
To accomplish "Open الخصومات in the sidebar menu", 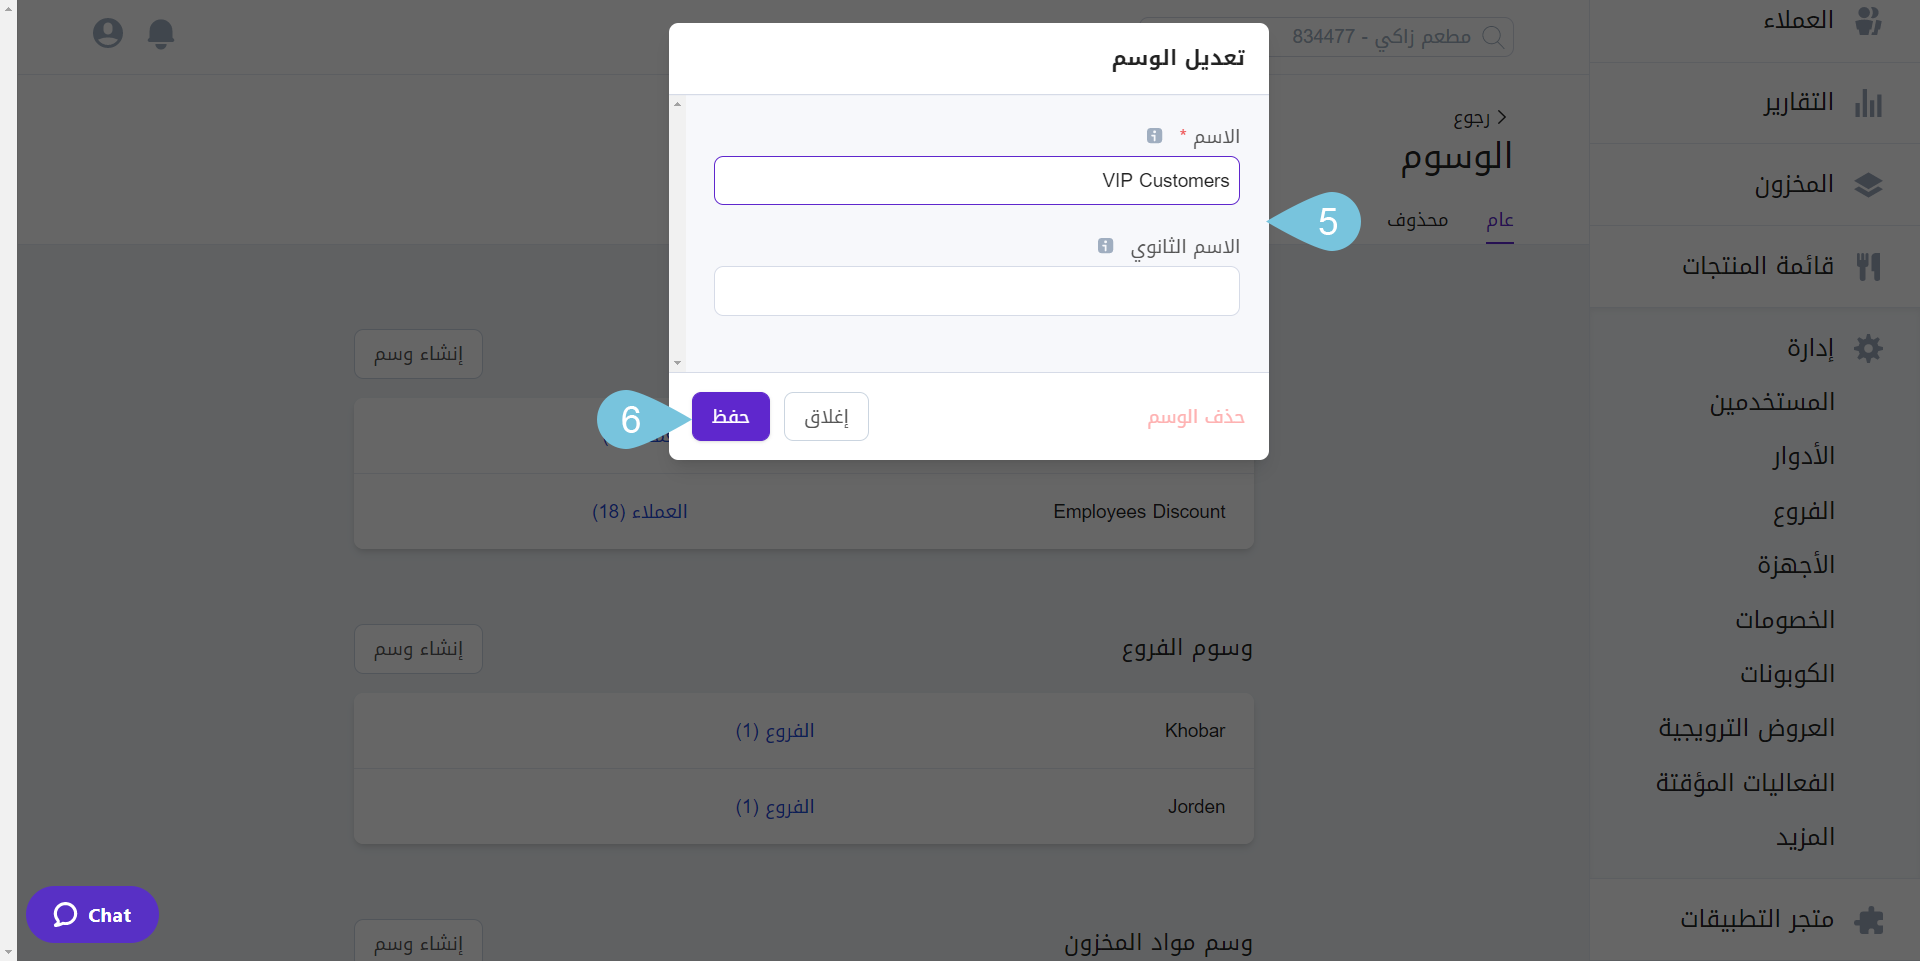I will pyautogui.click(x=1785, y=620).
